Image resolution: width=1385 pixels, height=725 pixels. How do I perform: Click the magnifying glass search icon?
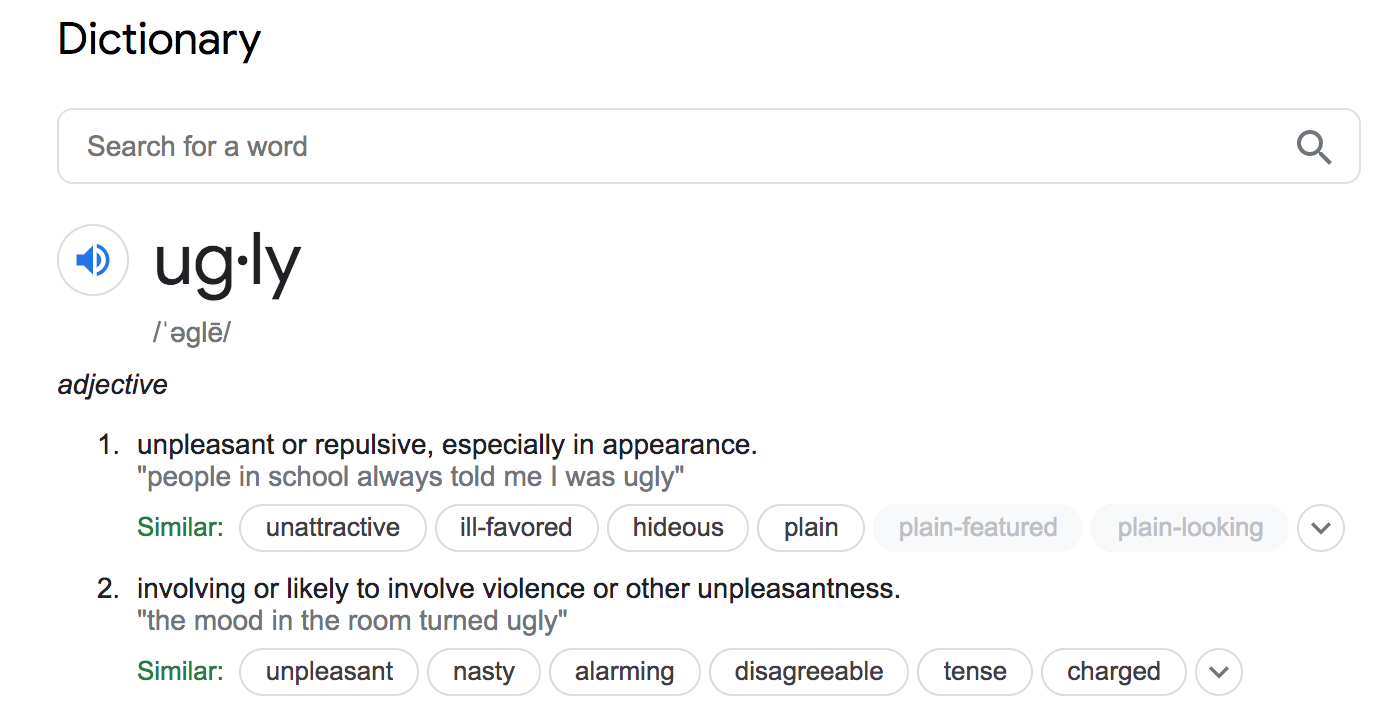[x=1313, y=147]
